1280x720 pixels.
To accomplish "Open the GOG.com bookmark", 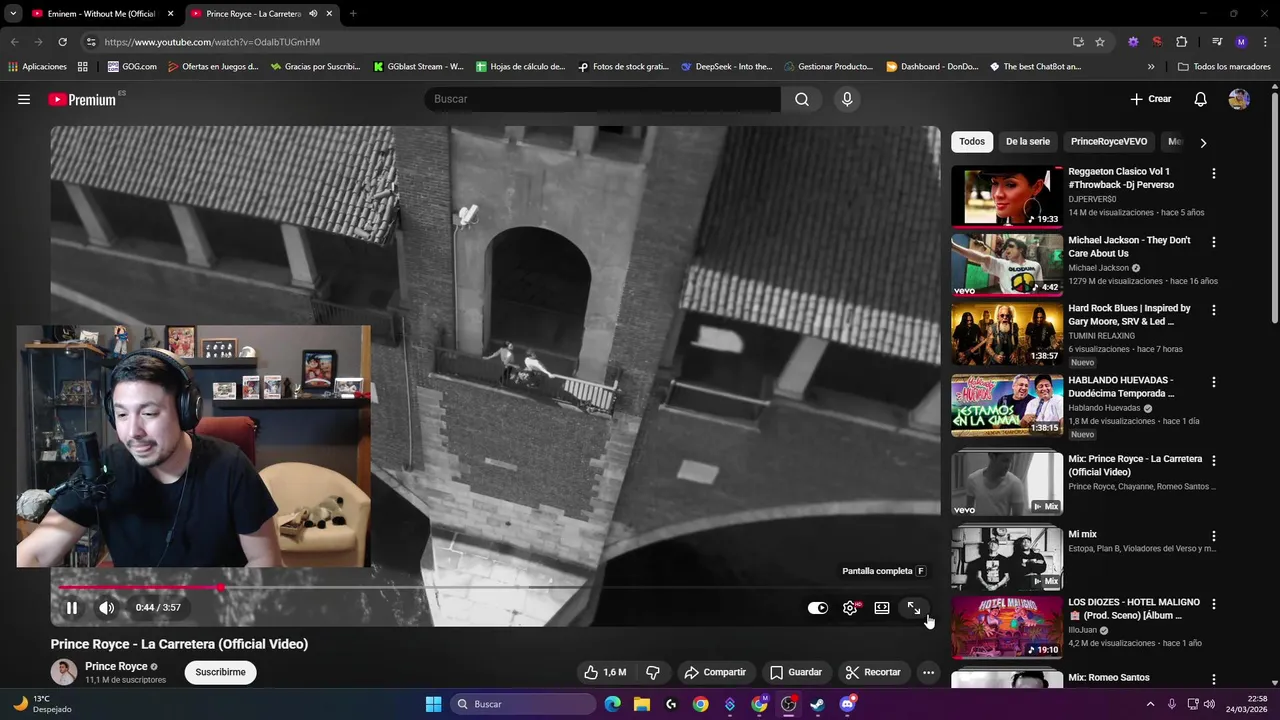I will point(132,67).
